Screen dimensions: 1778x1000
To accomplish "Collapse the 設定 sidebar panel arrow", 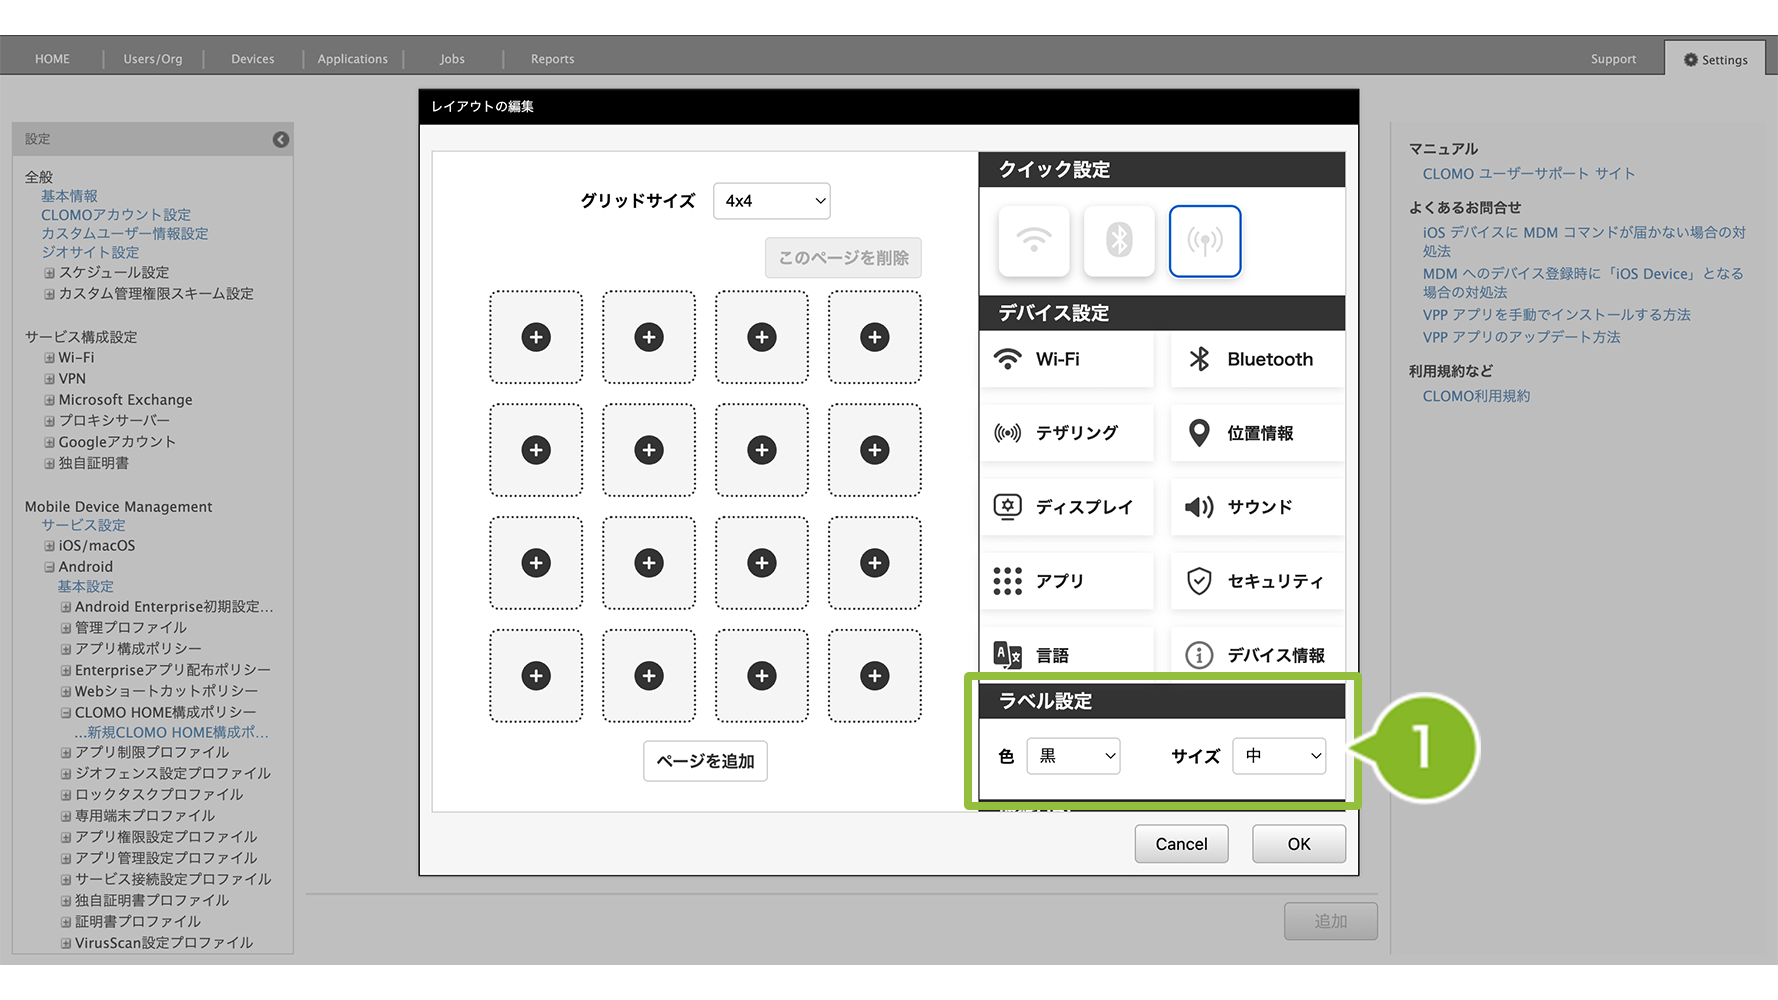I will (x=281, y=139).
